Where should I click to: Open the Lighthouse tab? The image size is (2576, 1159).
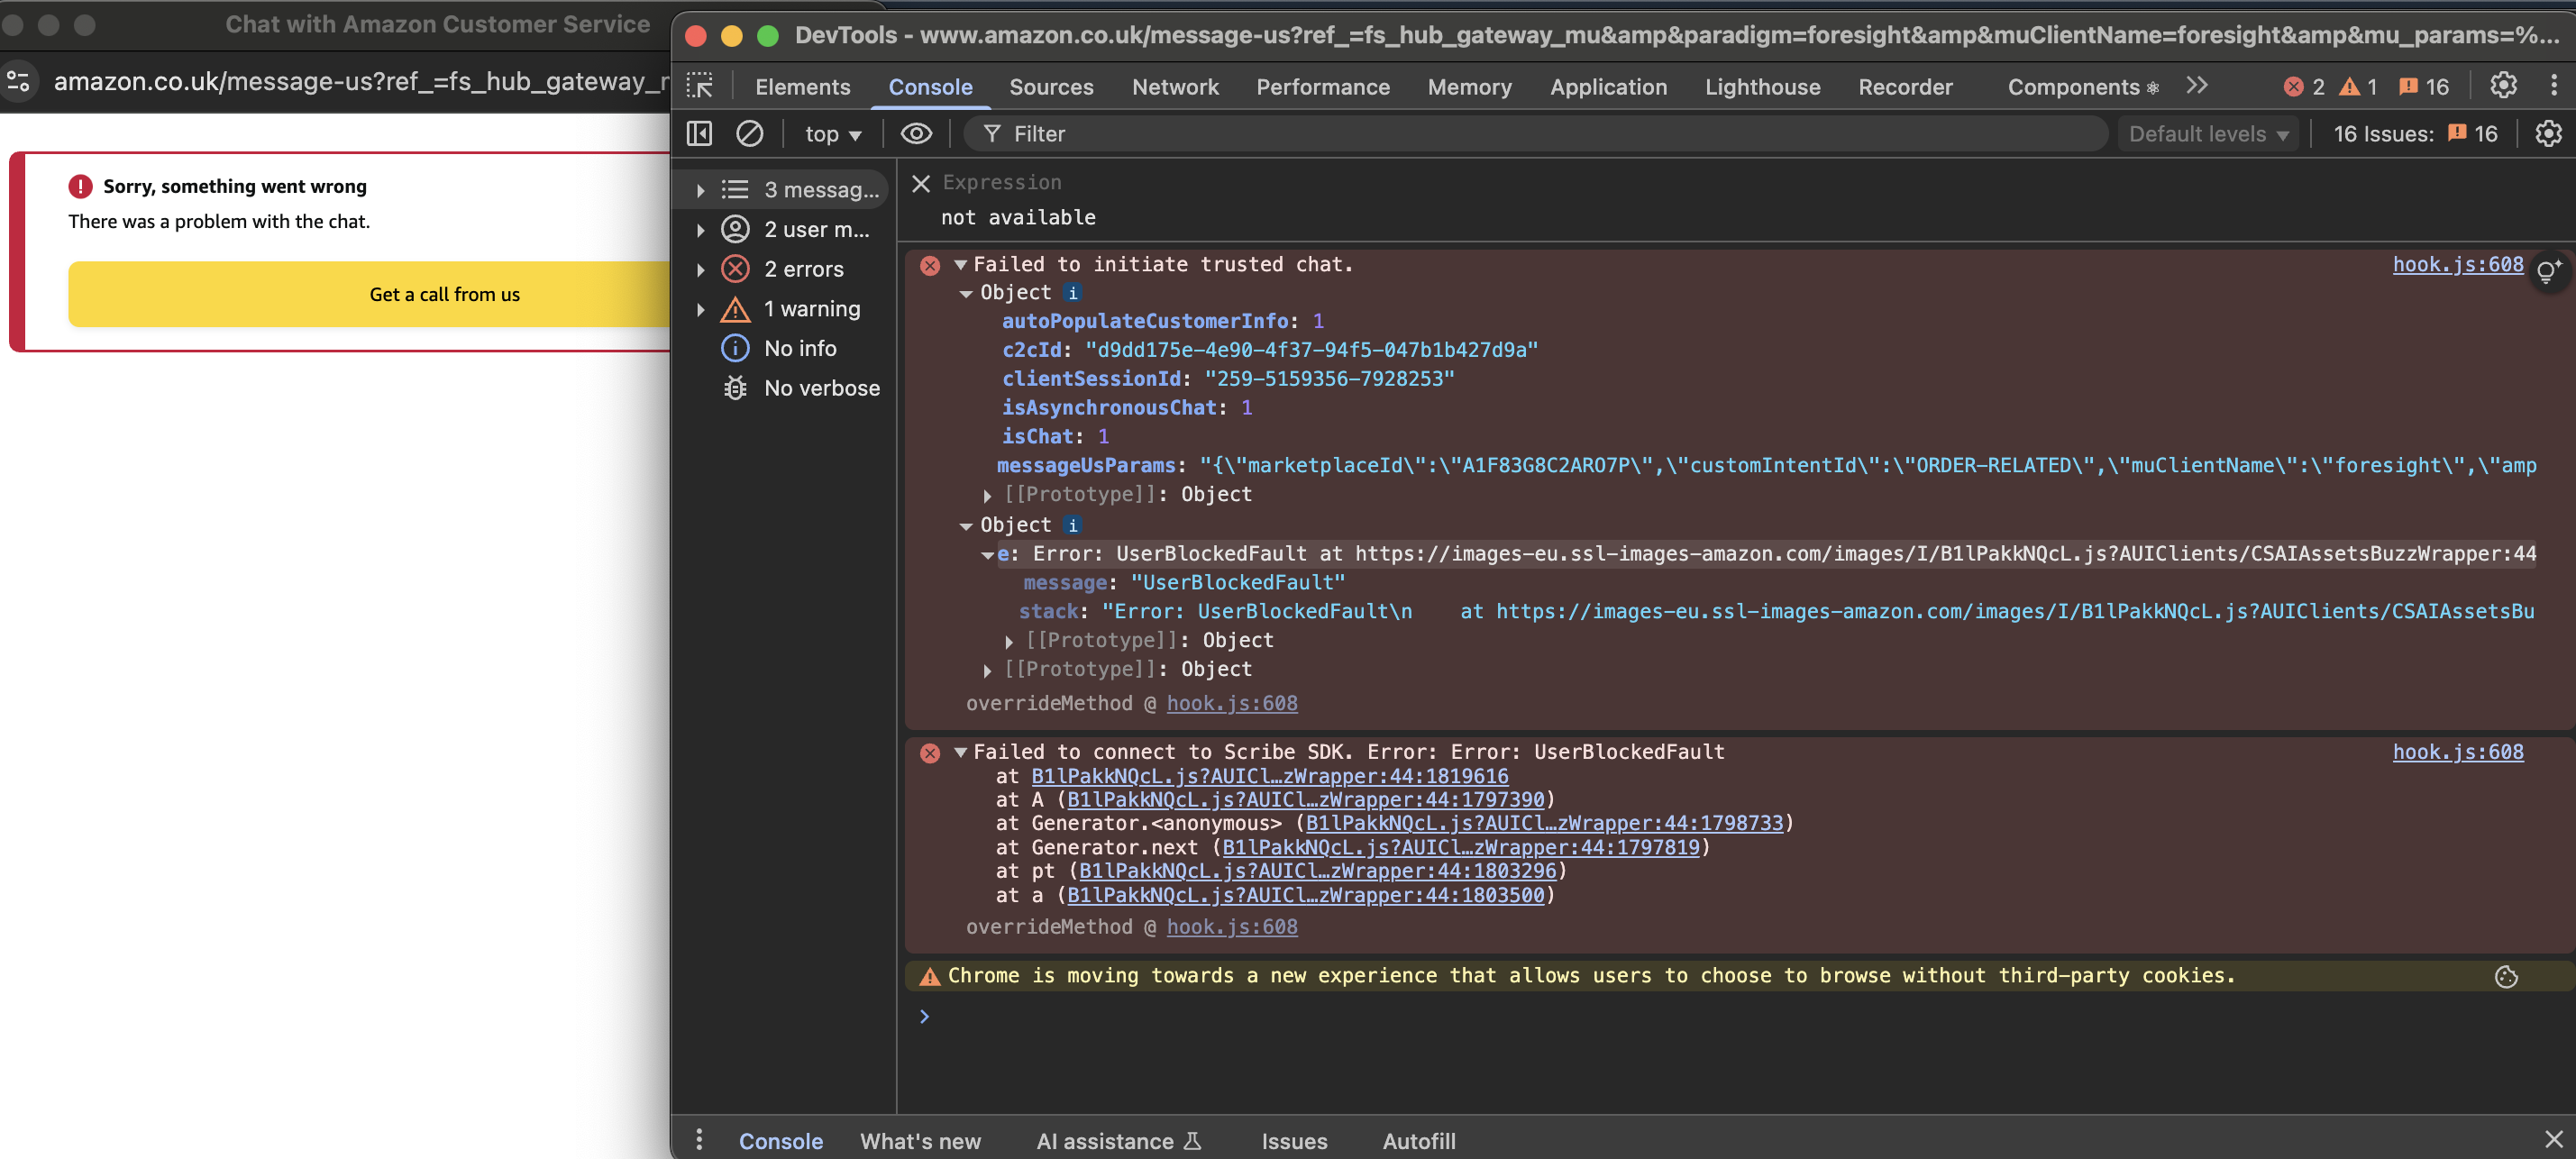point(1762,87)
